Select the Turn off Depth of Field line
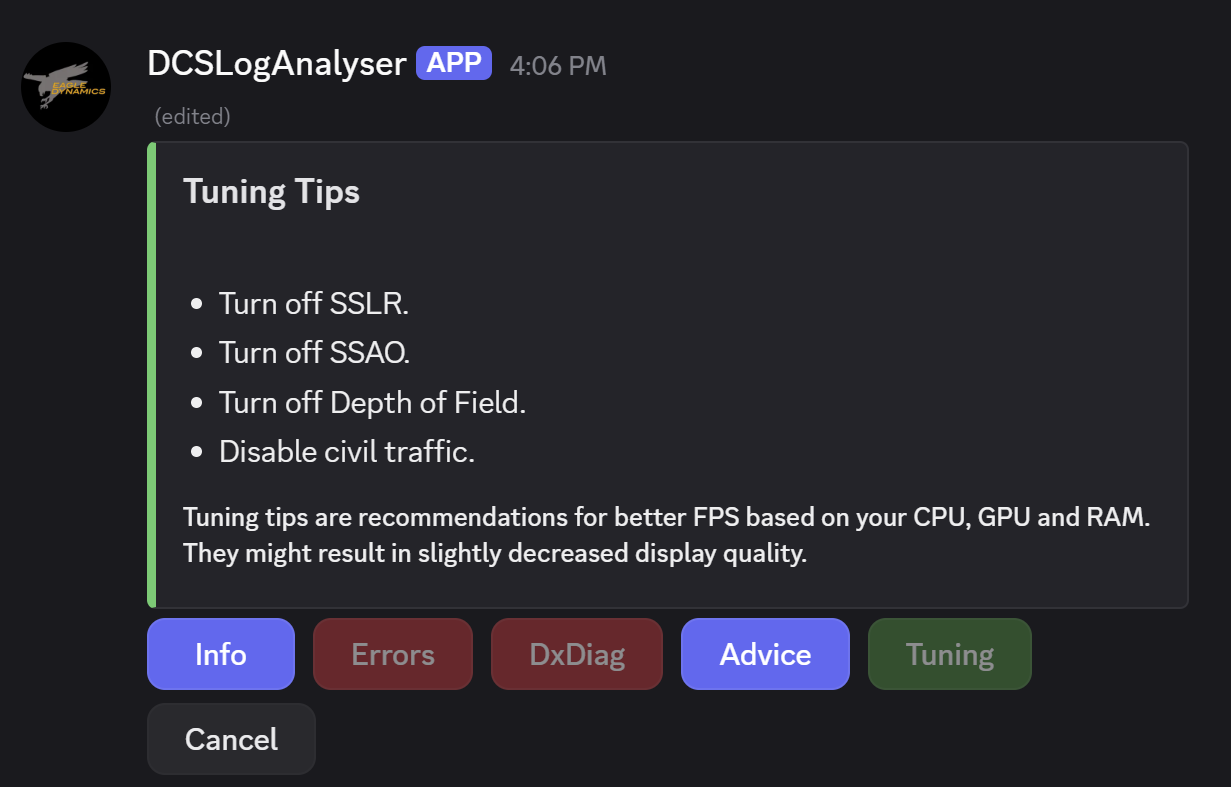Image resolution: width=1231 pixels, height=787 pixels. pyautogui.click(x=373, y=402)
